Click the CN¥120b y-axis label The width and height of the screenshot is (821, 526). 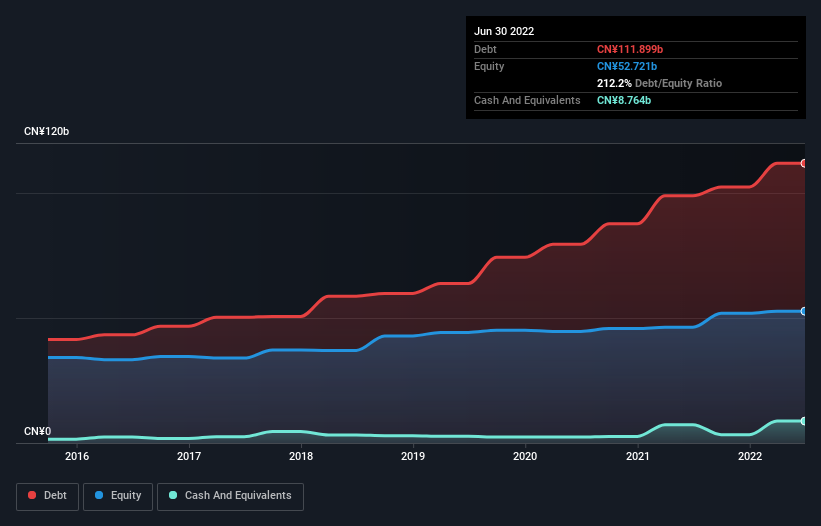(47, 131)
